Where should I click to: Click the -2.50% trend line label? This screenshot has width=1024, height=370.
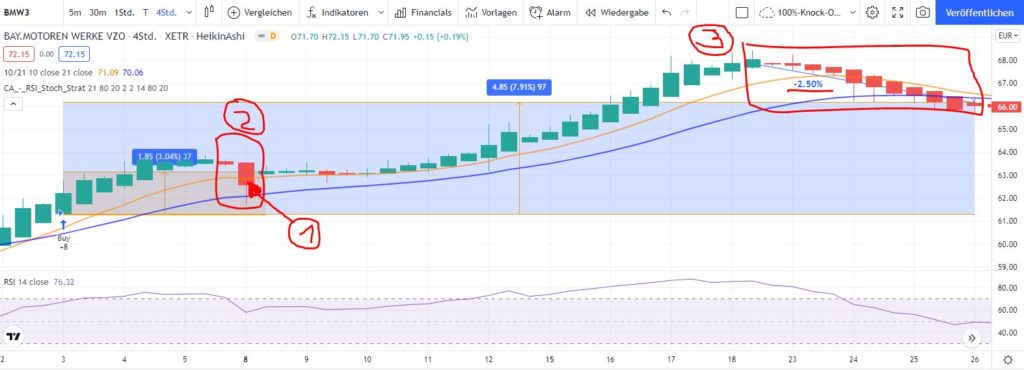pos(807,85)
